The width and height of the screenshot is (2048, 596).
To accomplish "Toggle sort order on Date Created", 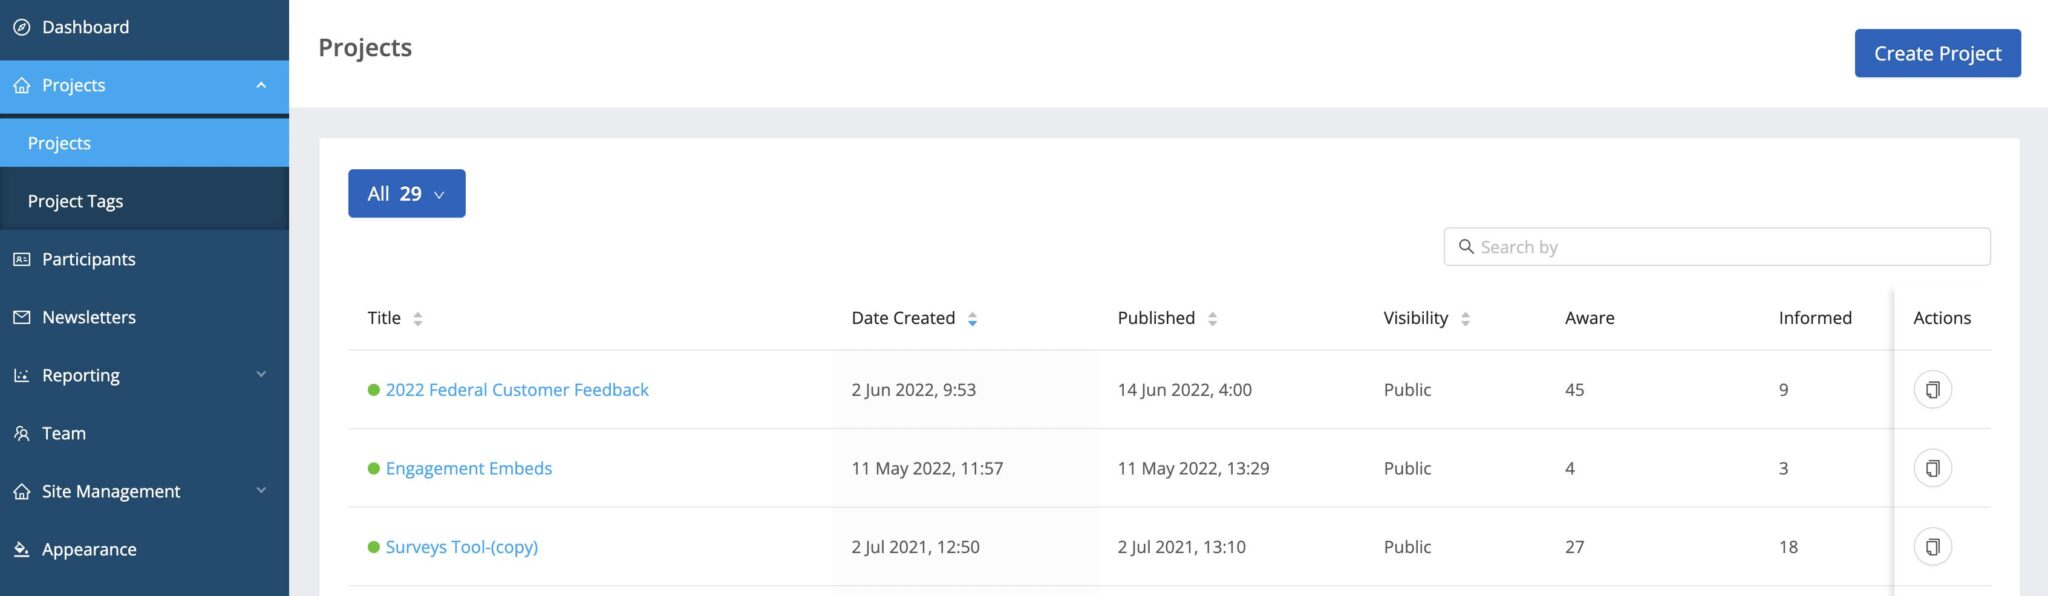I will pyautogui.click(x=972, y=318).
